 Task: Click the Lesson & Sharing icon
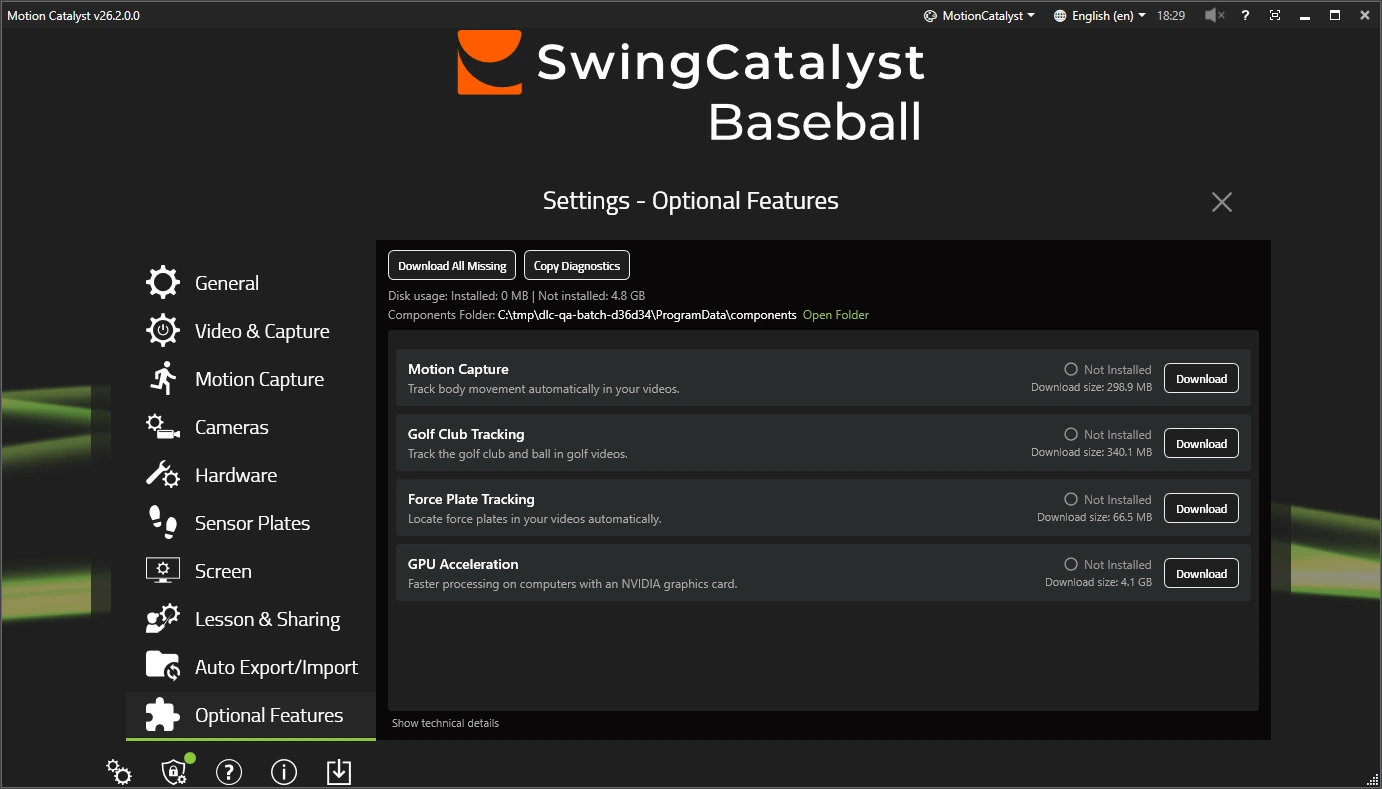tap(163, 619)
